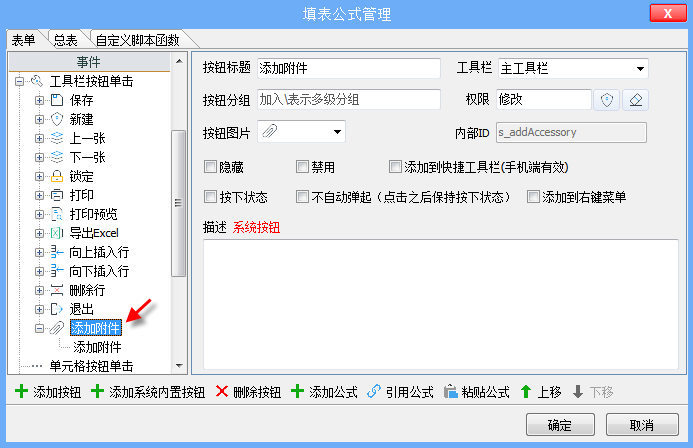Expand the 新建 tree node
This screenshot has height=448, width=693.
39,119
